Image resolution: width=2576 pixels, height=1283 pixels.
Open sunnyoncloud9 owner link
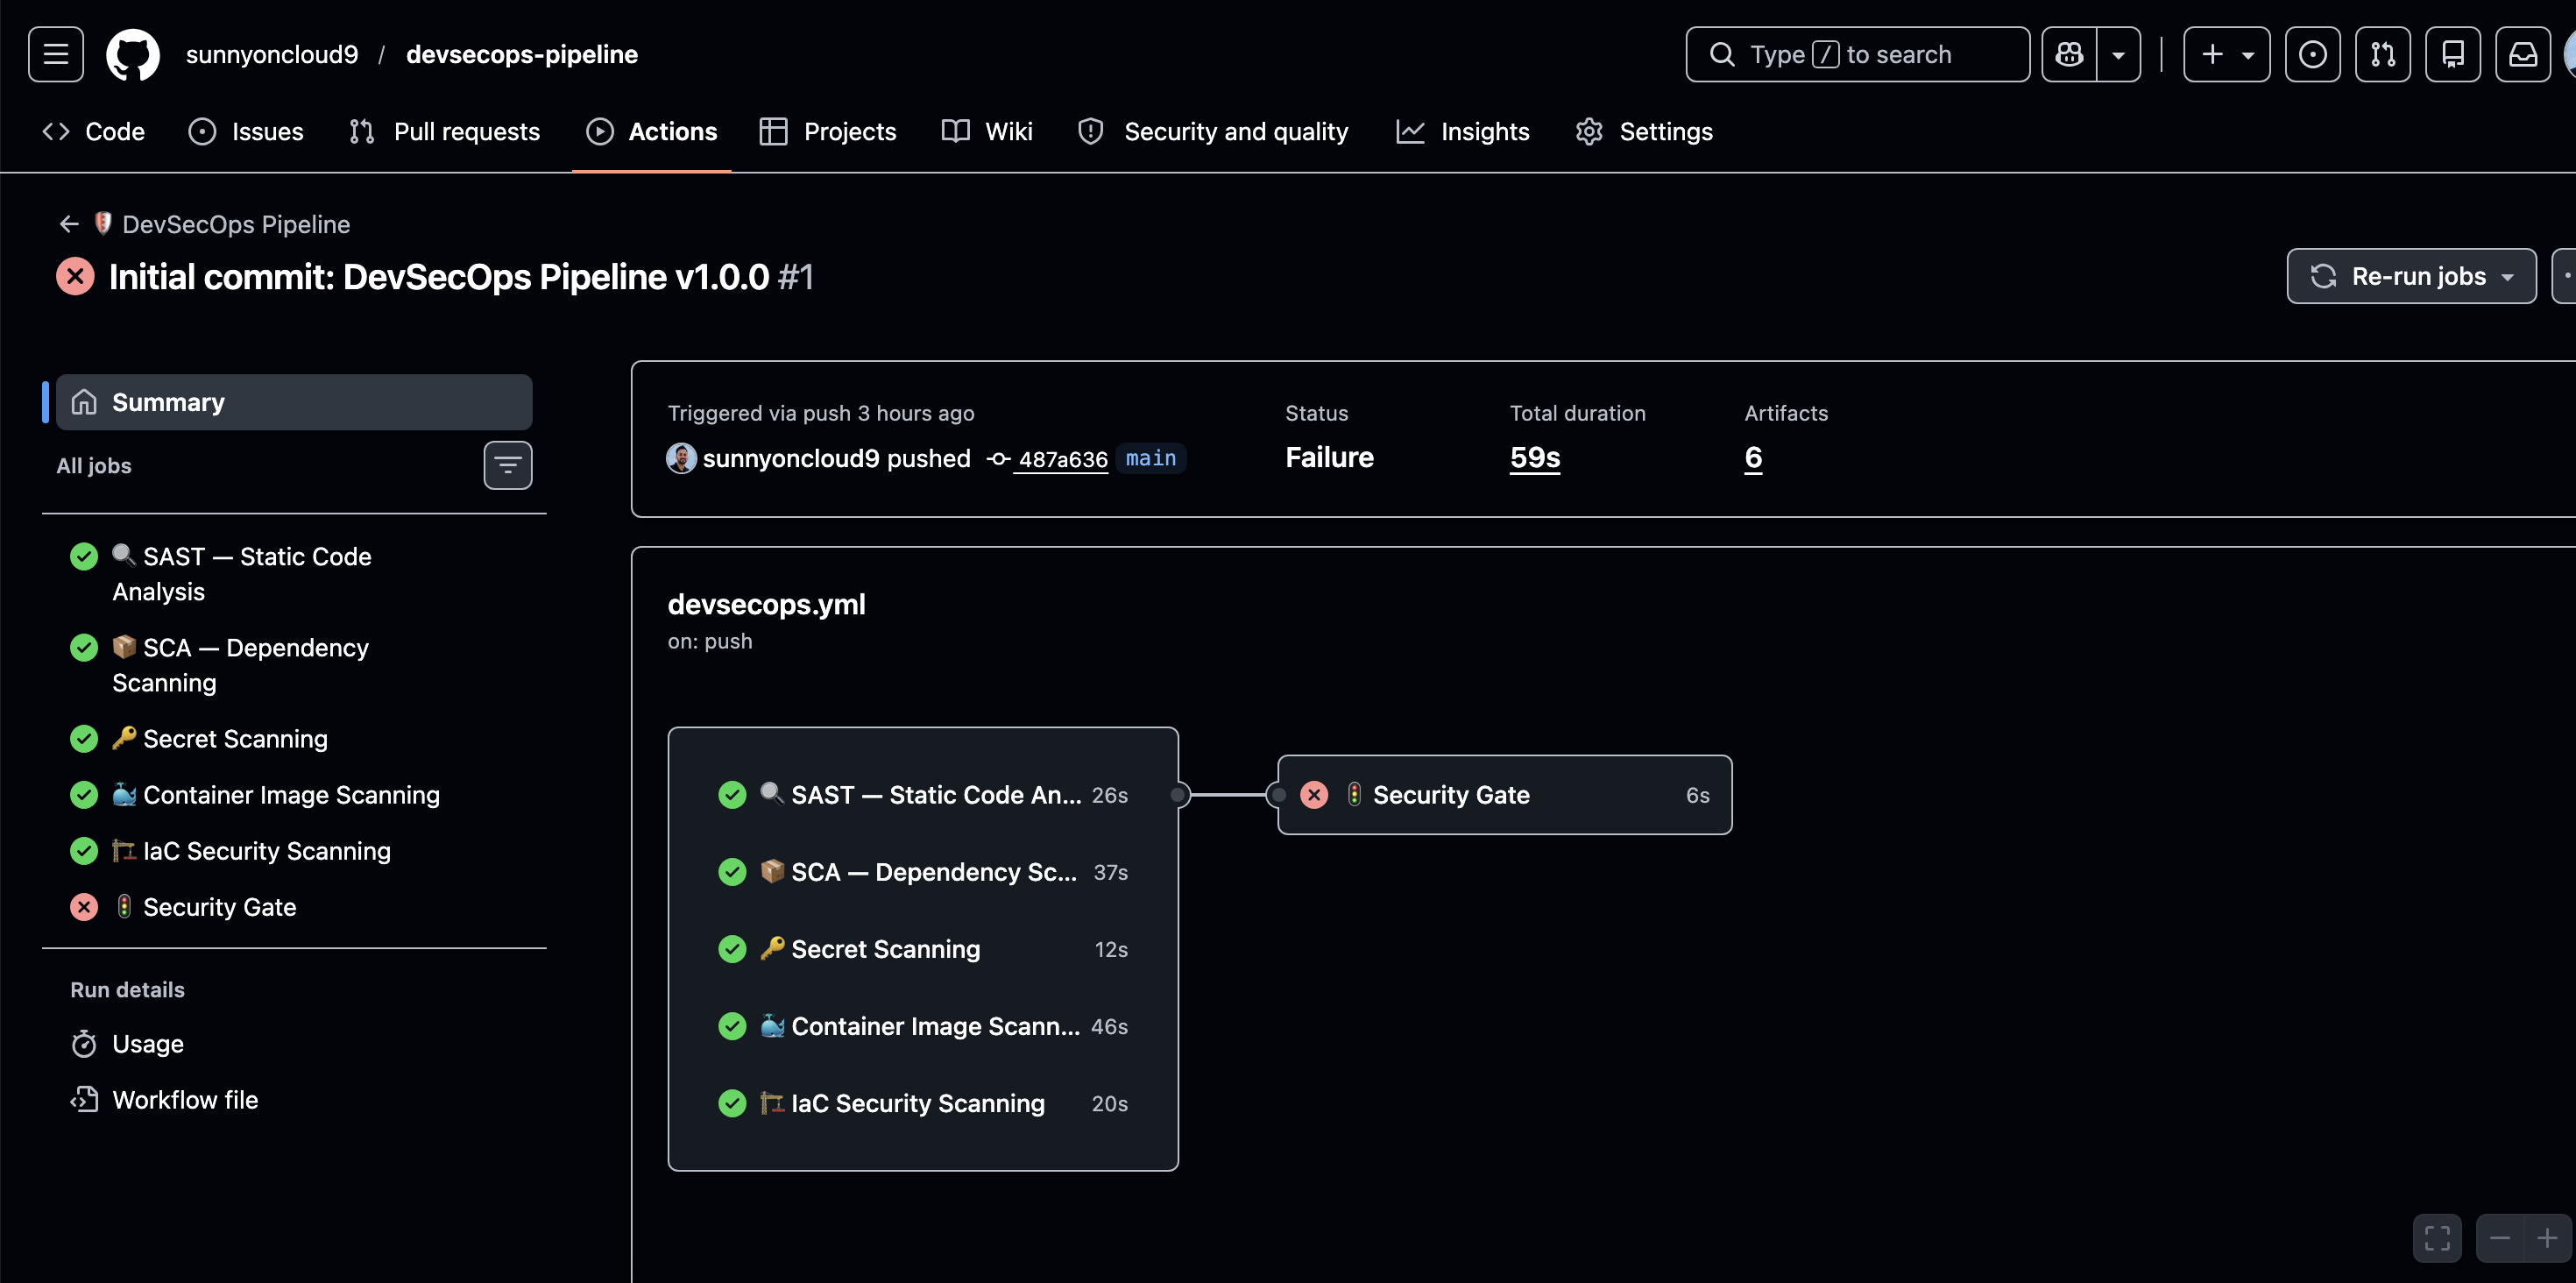coord(272,54)
